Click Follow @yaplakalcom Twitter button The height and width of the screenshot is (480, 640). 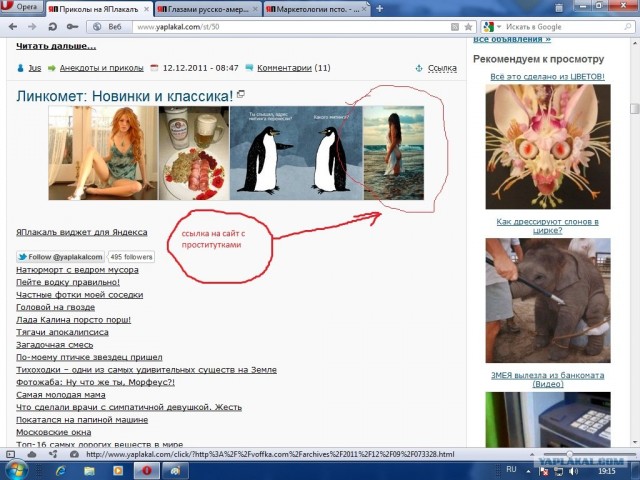point(60,257)
